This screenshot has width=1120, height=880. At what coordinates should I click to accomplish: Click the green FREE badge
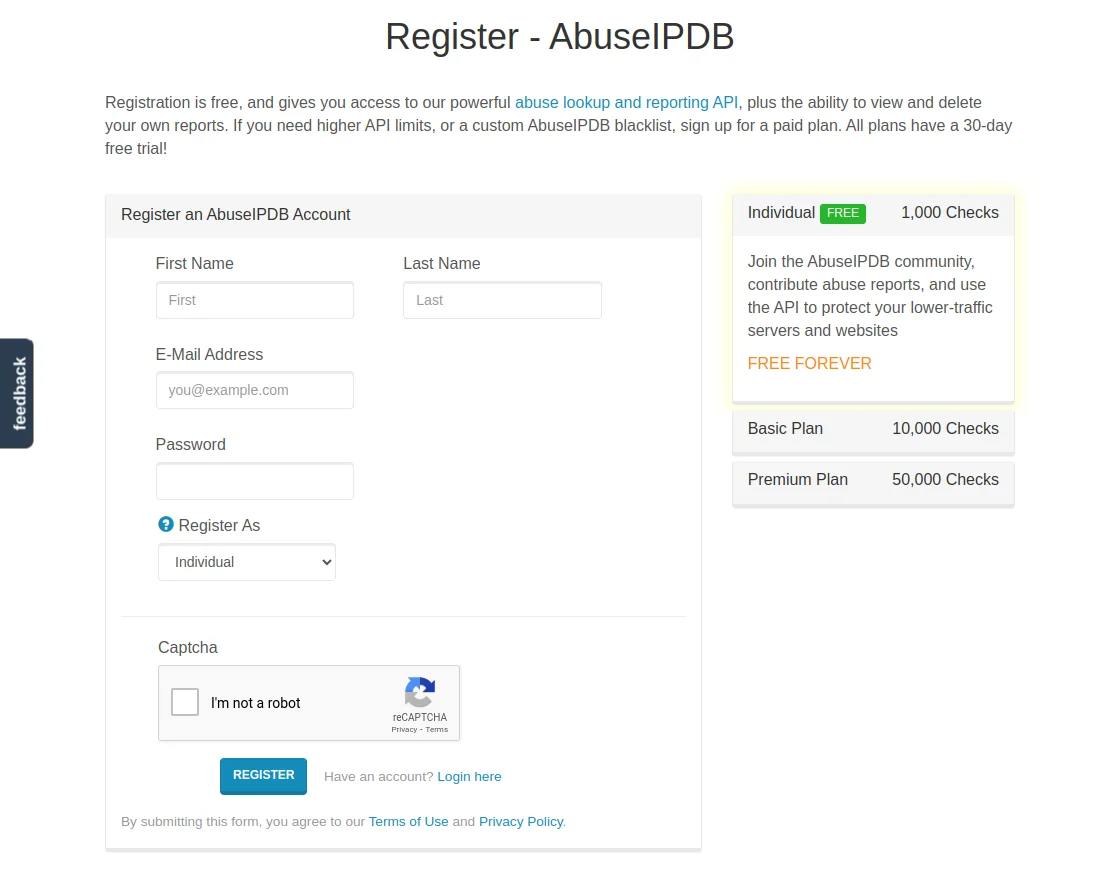tap(843, 213)
